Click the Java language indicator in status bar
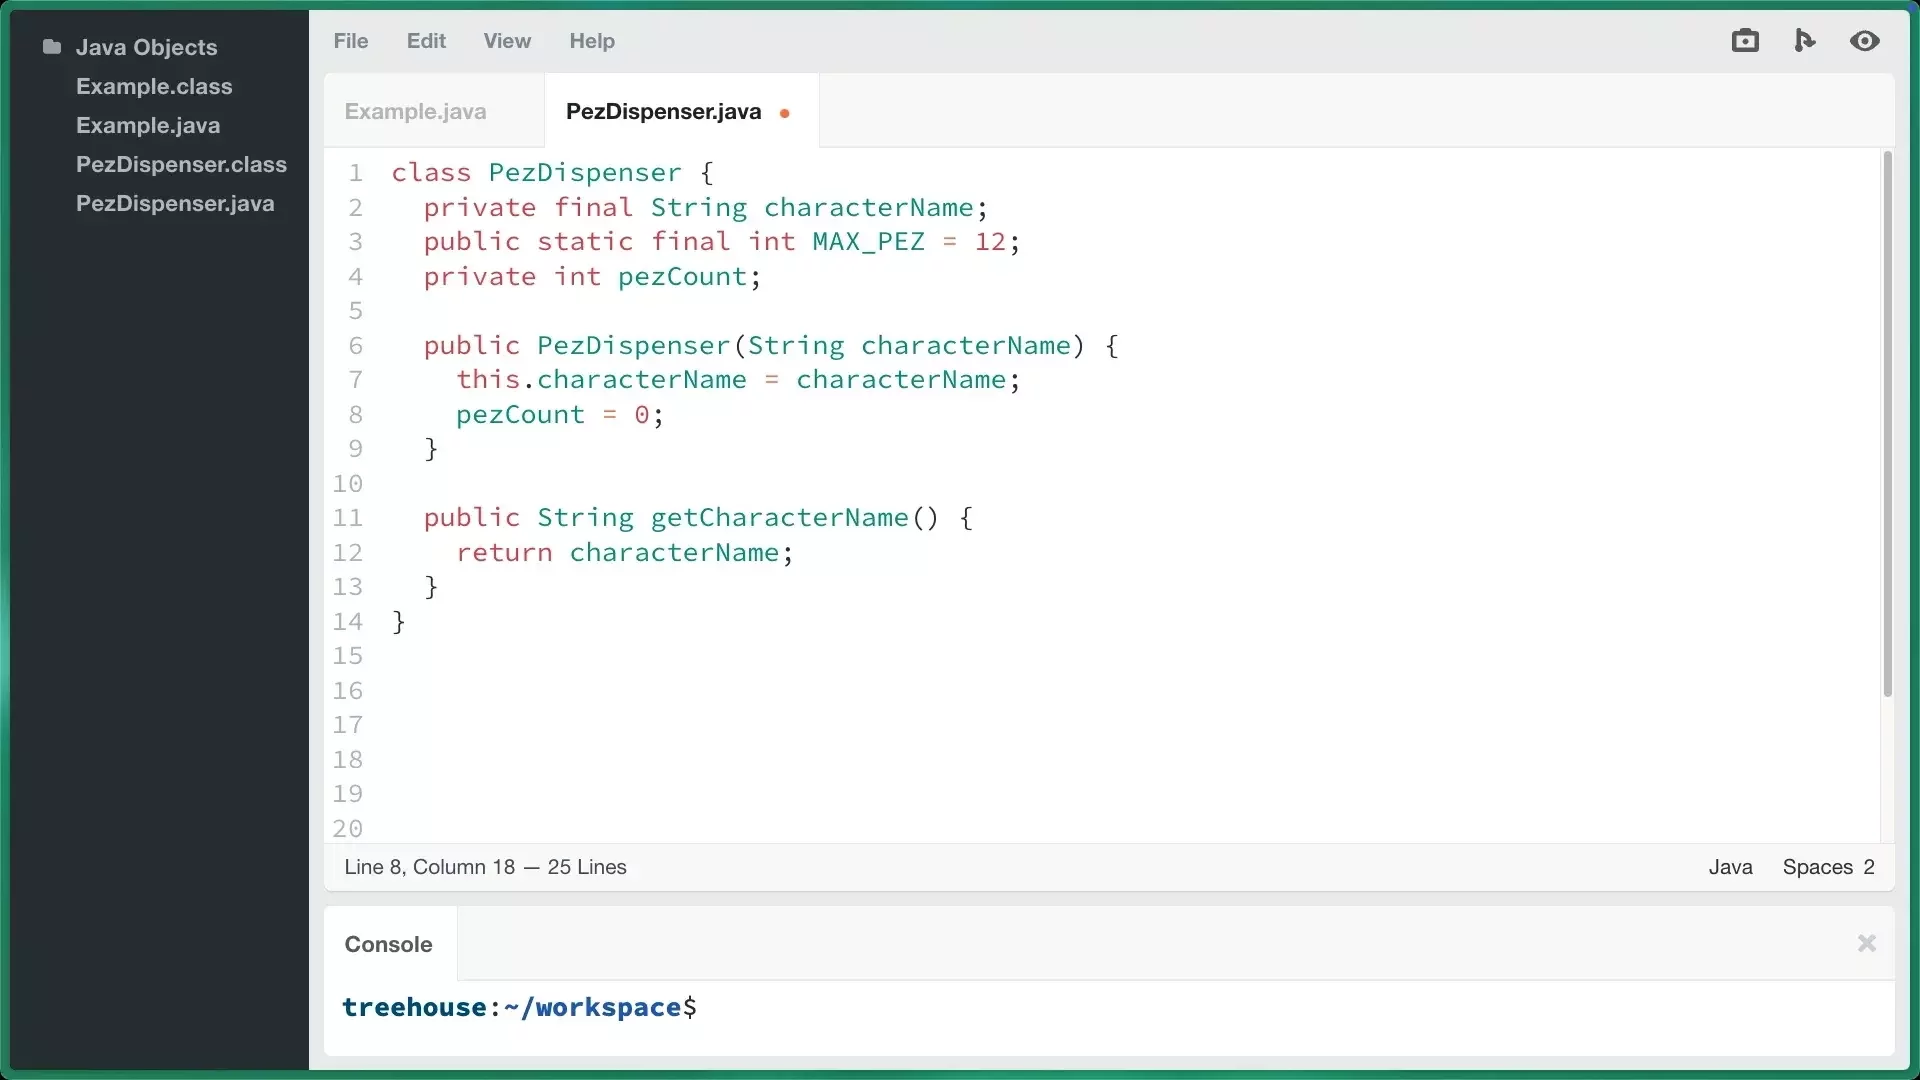The image size is (1920, 1080). point(1730,867)
